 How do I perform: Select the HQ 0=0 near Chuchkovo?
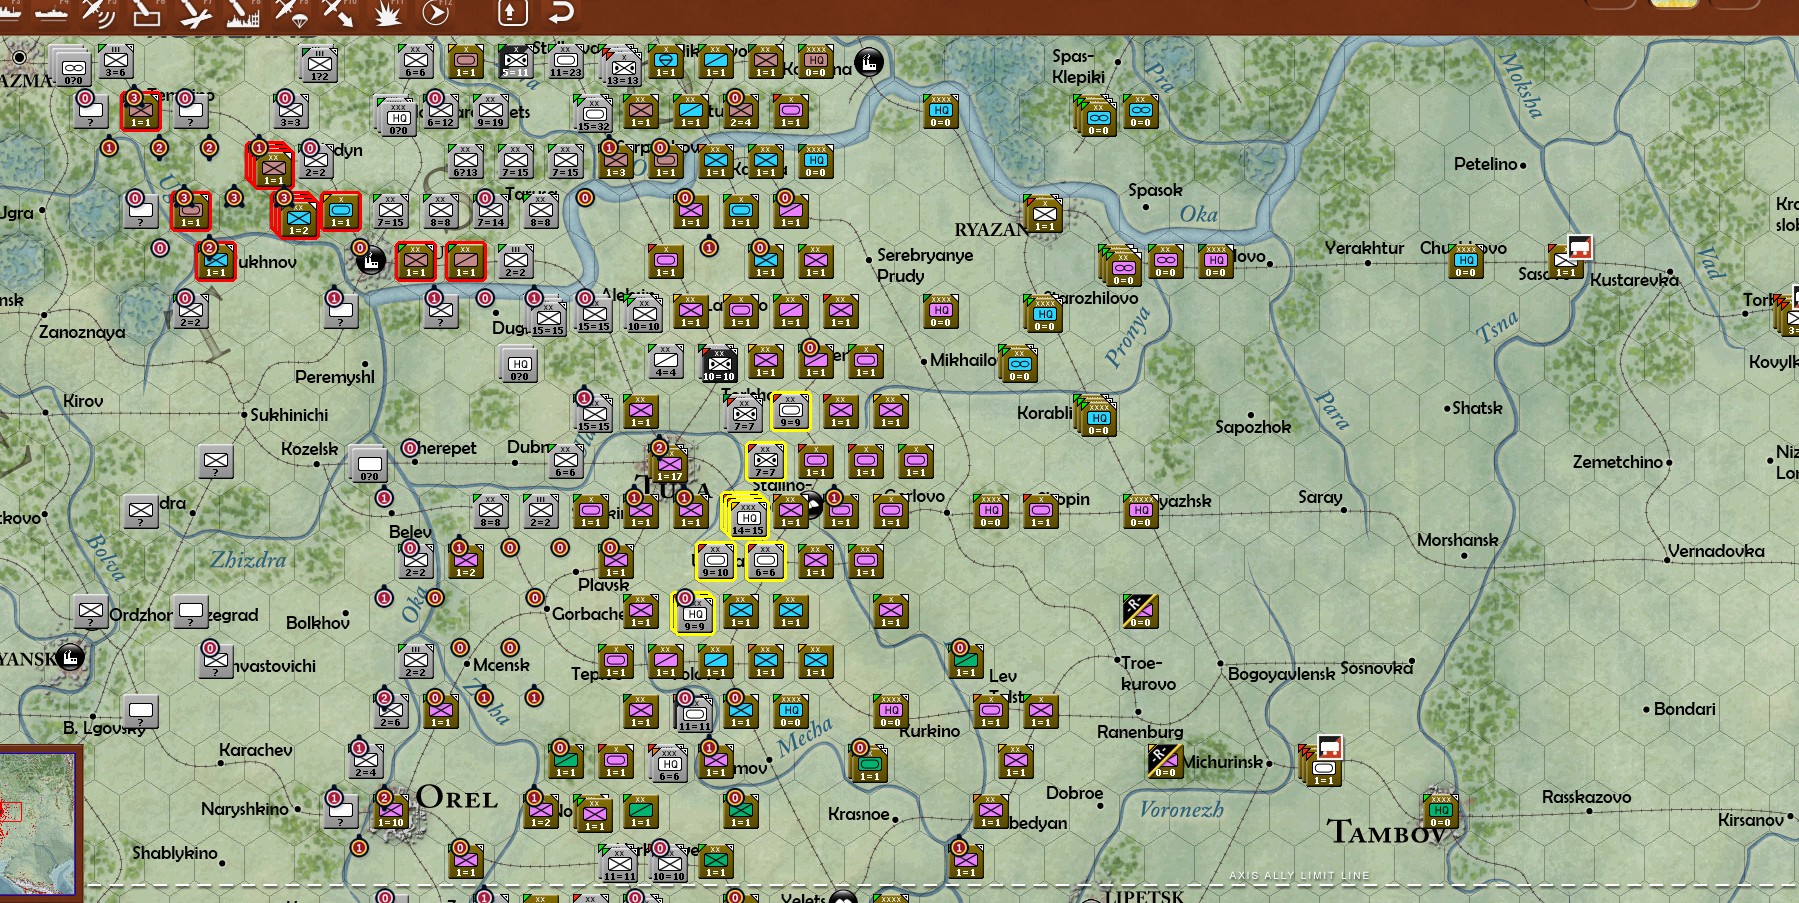pos(1465,260)
